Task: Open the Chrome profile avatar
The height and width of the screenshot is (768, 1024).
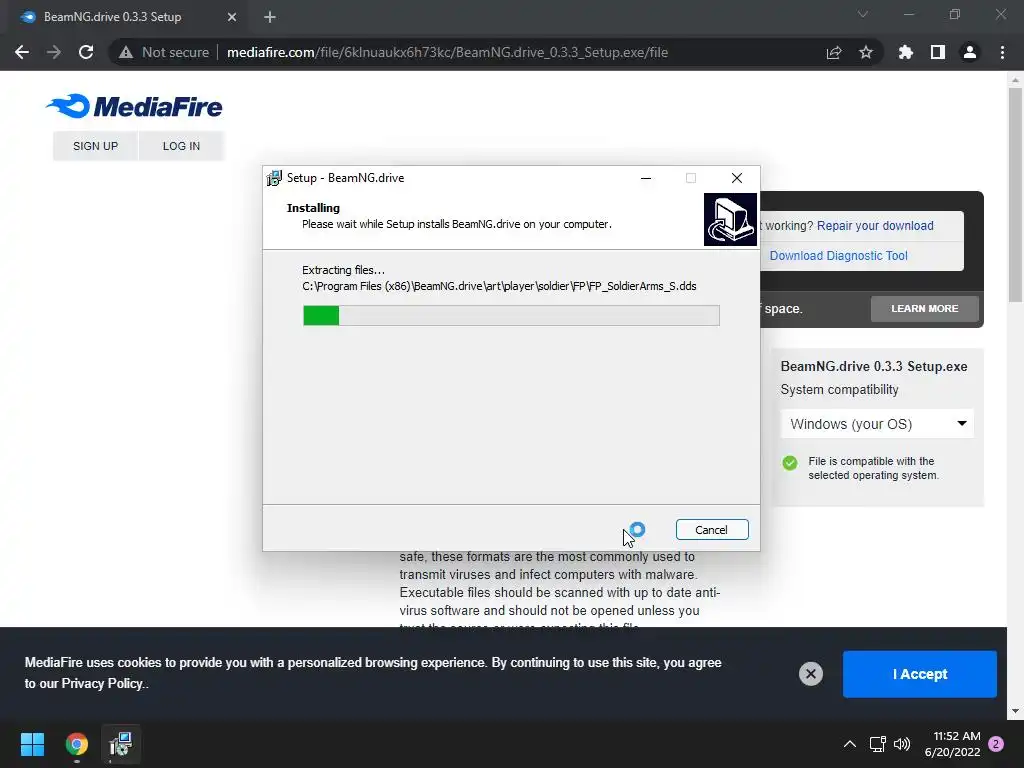Action: pyautogui.click(x=970, y=52)
